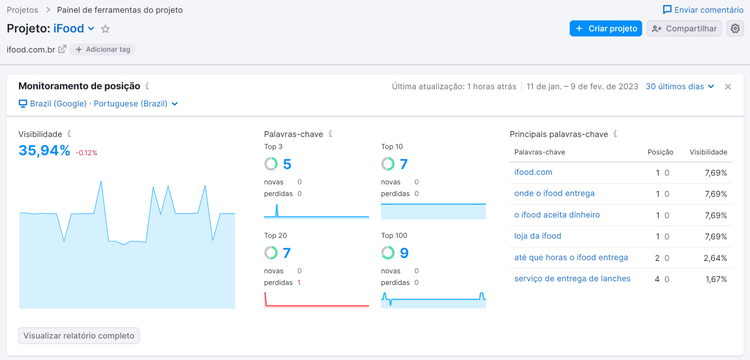Click Enviar comentário link
Image resolution: width=750 pixels, height=360 pixels.
(703, 10)
